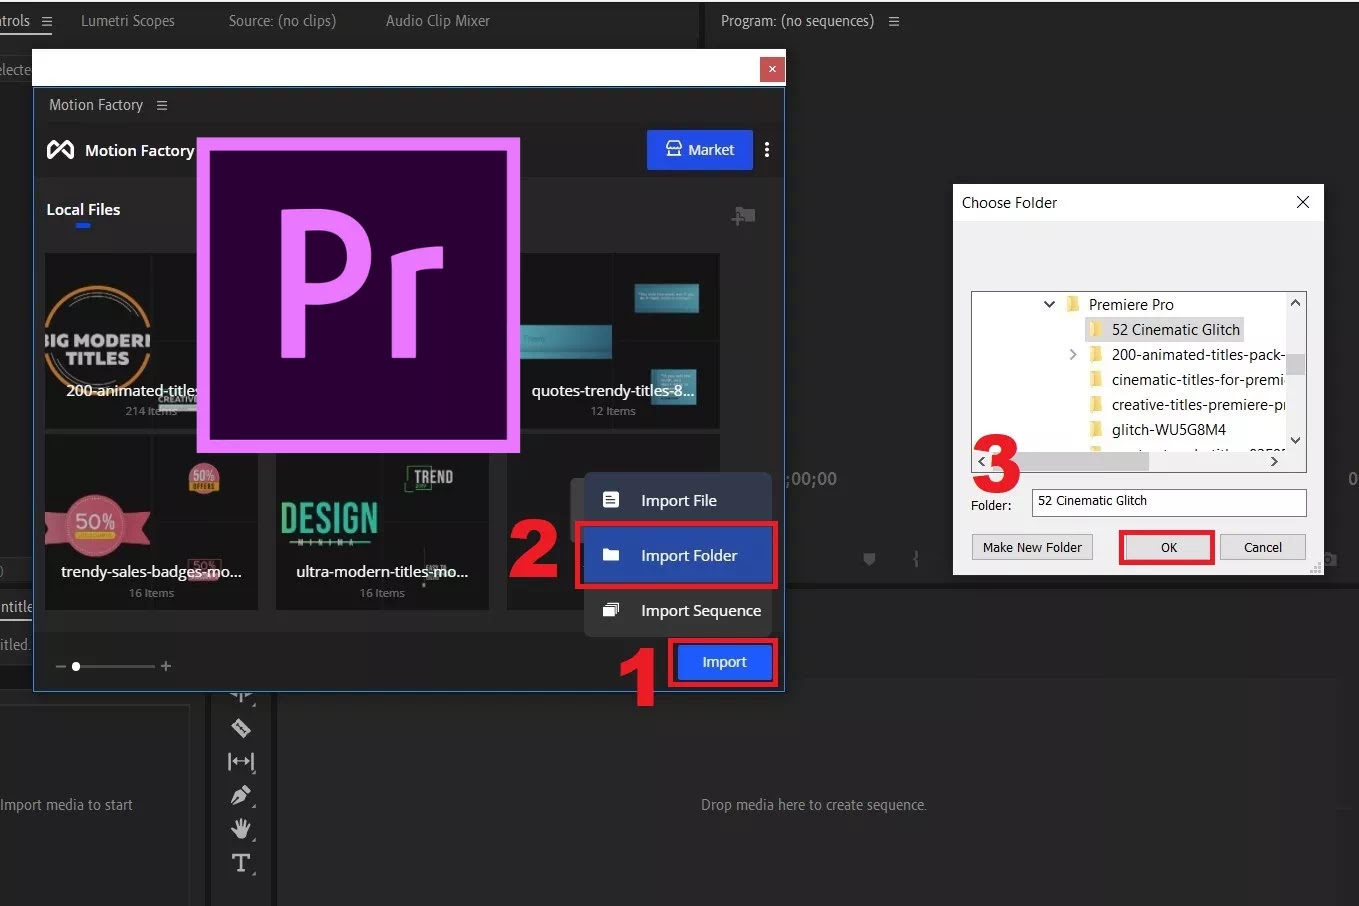Click the add folder icon in Local Files

coord(743,215)
